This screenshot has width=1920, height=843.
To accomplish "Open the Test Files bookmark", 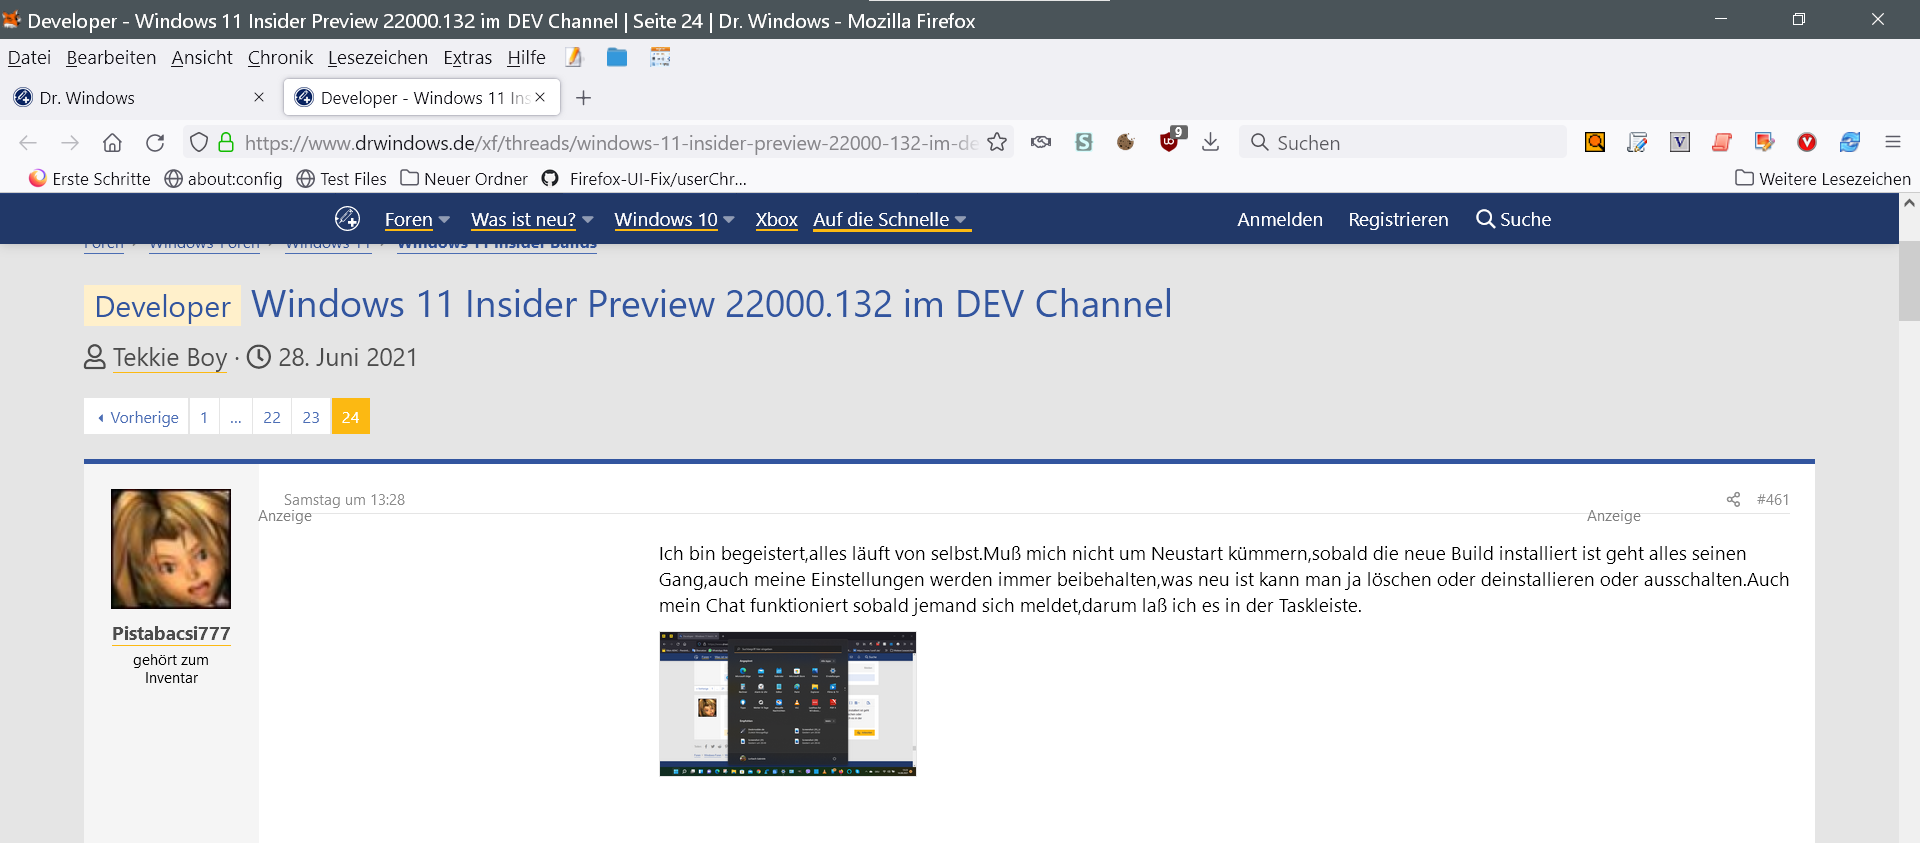I will 341,179.
